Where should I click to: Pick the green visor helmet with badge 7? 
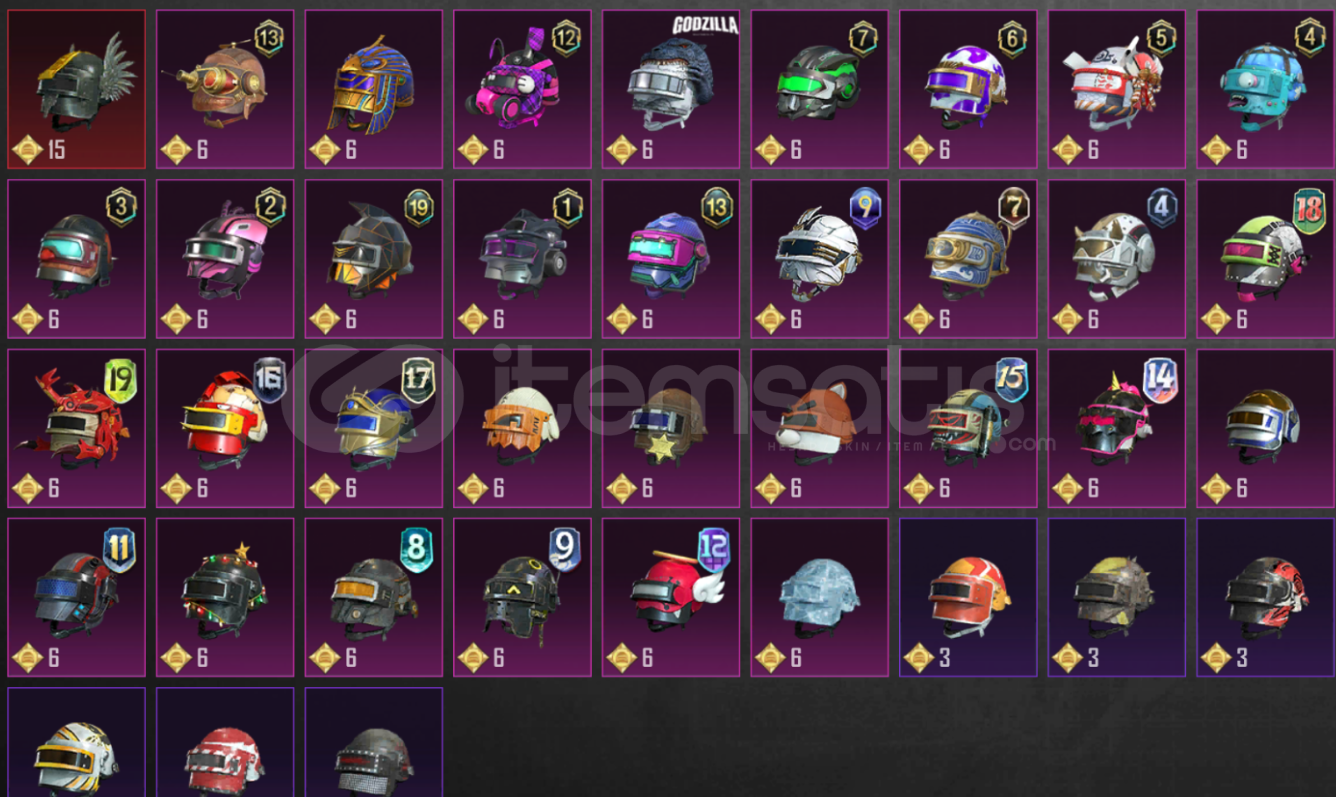pyautogui.click(x=820, y=89)
